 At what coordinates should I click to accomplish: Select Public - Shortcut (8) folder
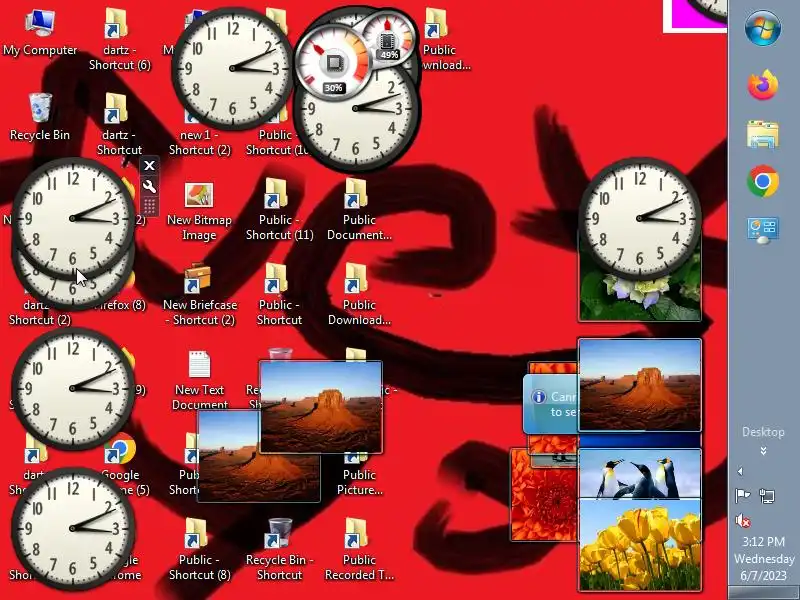click(199, 550)
